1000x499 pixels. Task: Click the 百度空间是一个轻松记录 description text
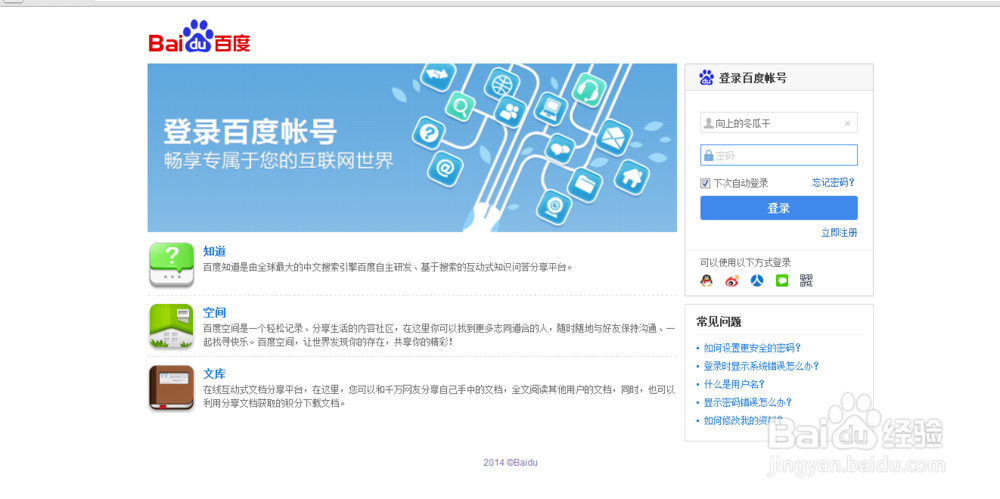[439, 335]
